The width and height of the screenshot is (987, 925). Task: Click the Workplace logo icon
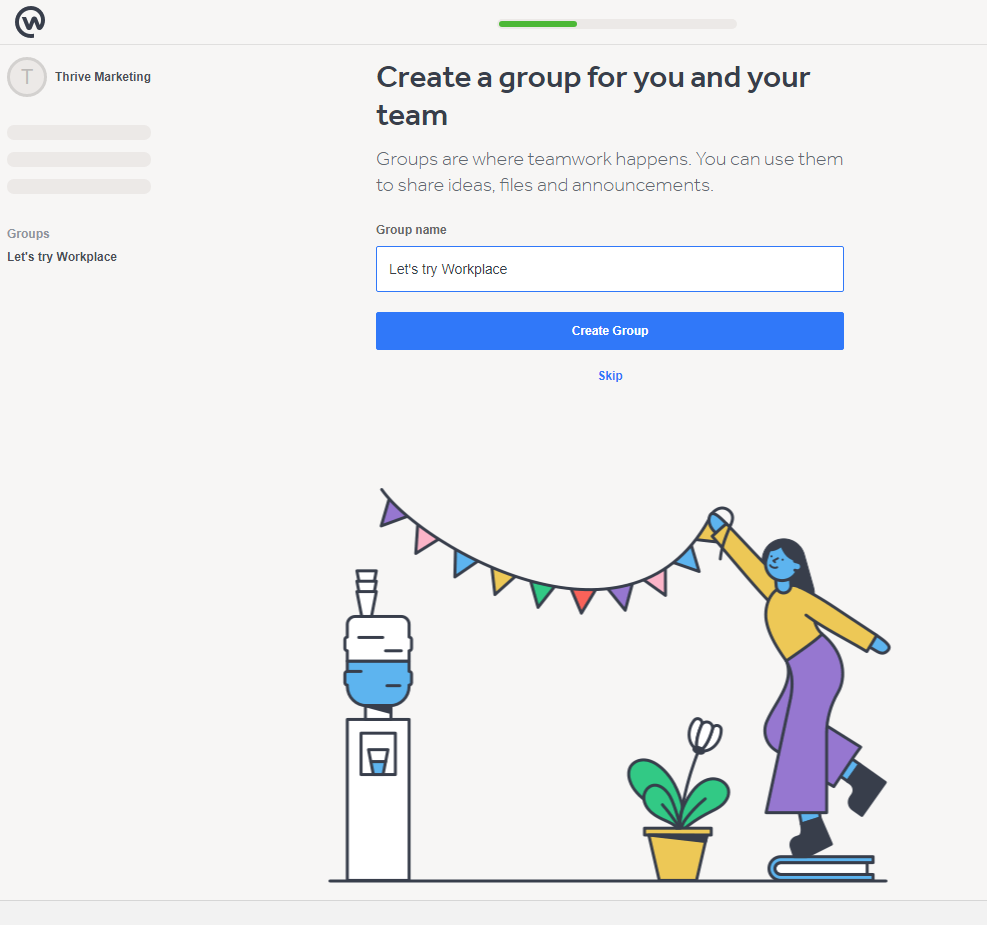(30, 22)
